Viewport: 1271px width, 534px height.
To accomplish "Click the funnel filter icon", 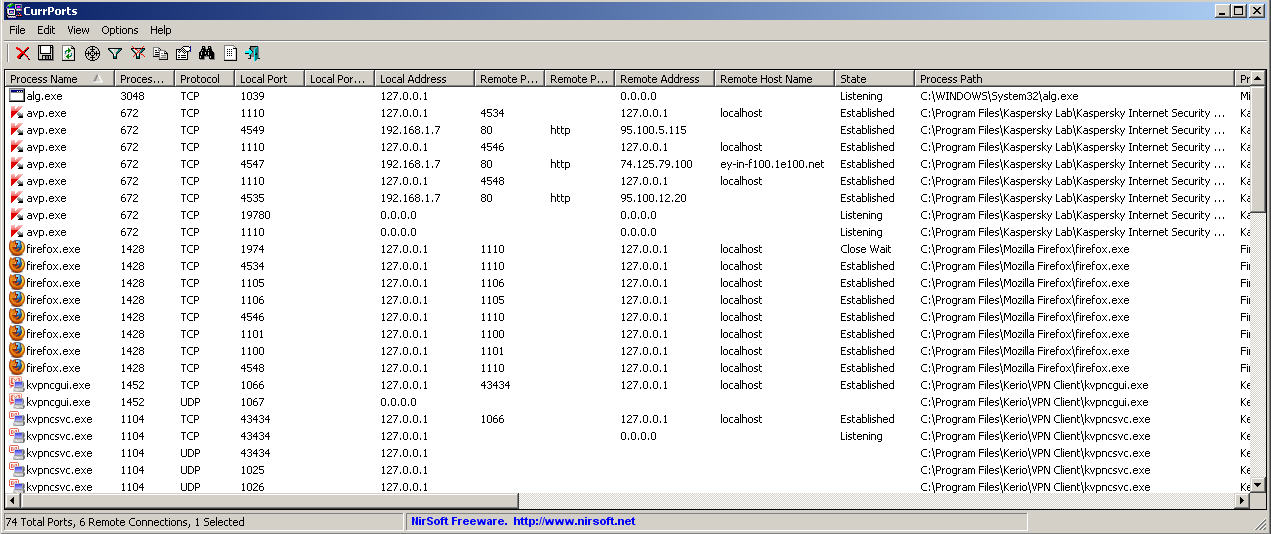I will click(115, 53).
